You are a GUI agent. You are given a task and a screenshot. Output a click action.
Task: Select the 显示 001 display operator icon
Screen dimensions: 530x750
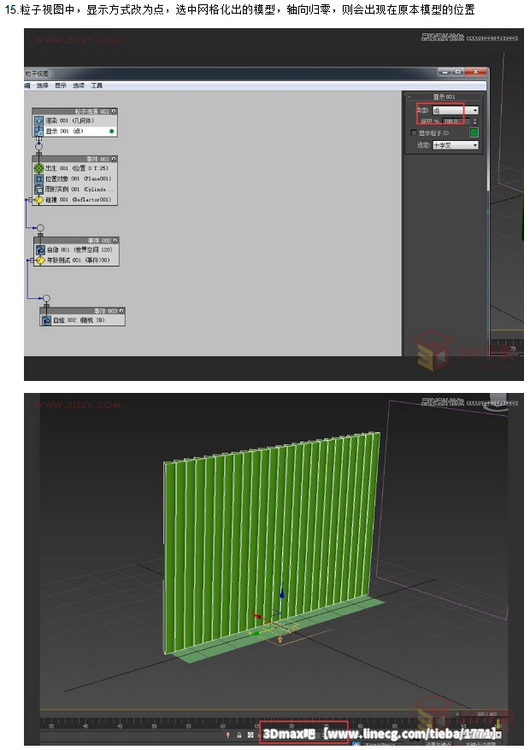pos(39,131)
